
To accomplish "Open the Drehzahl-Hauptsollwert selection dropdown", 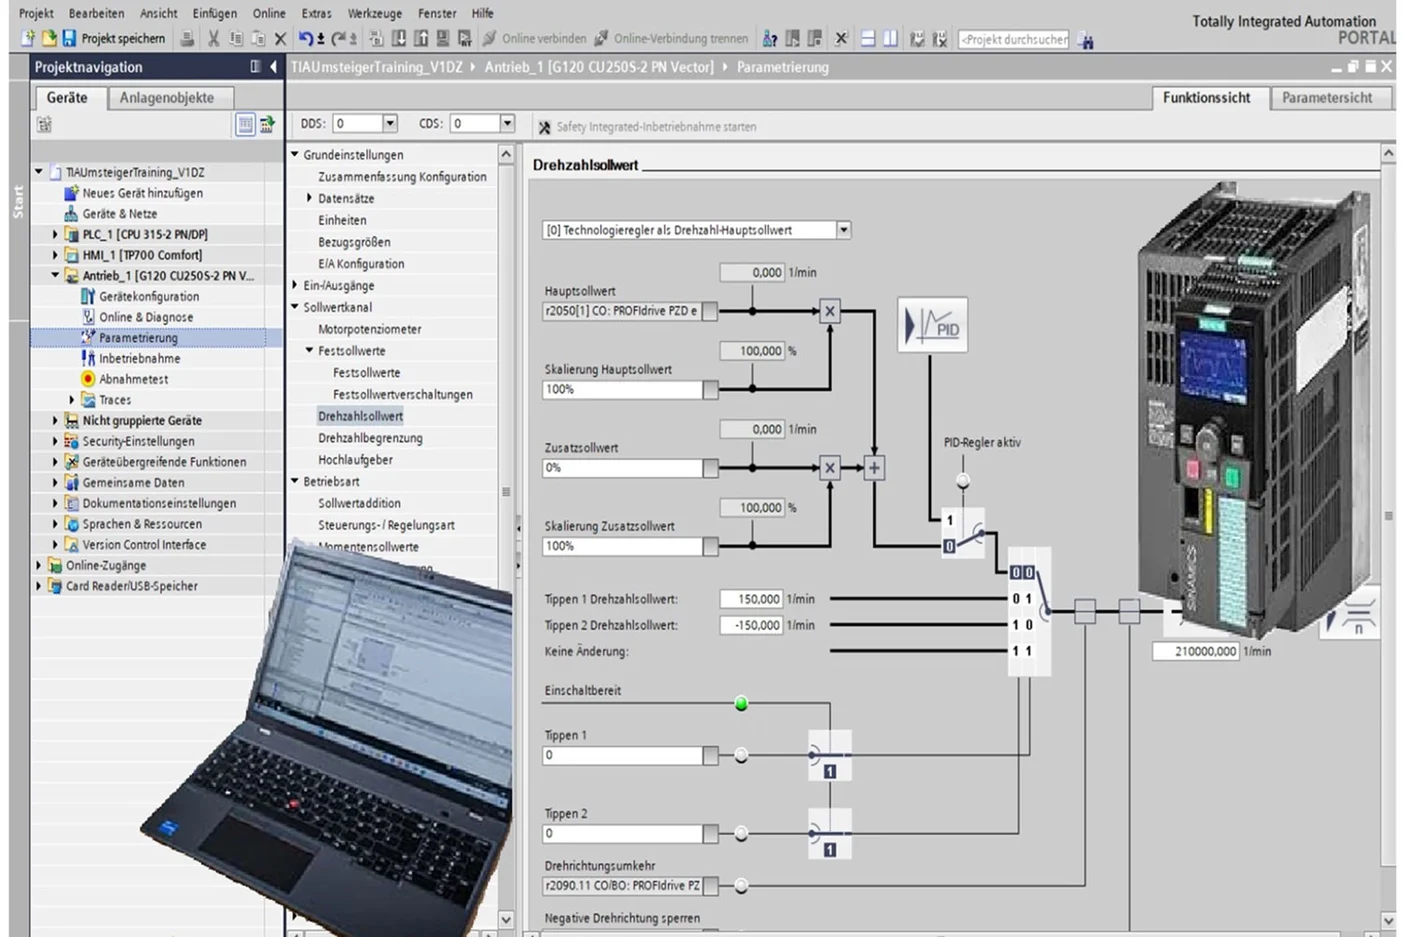I will pyautogui.click(x=843, y=230).
